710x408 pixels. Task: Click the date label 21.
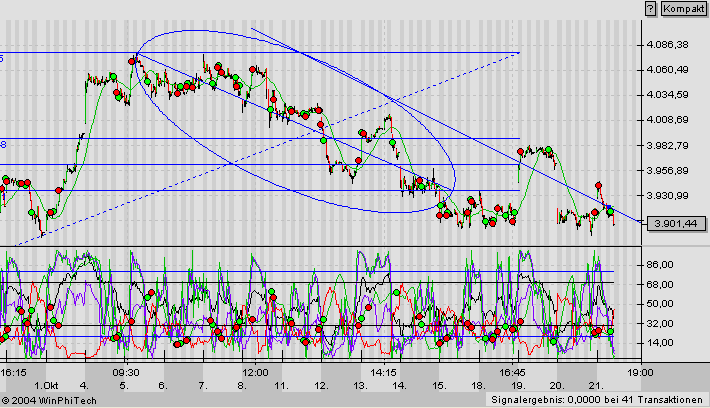[596, 386]
